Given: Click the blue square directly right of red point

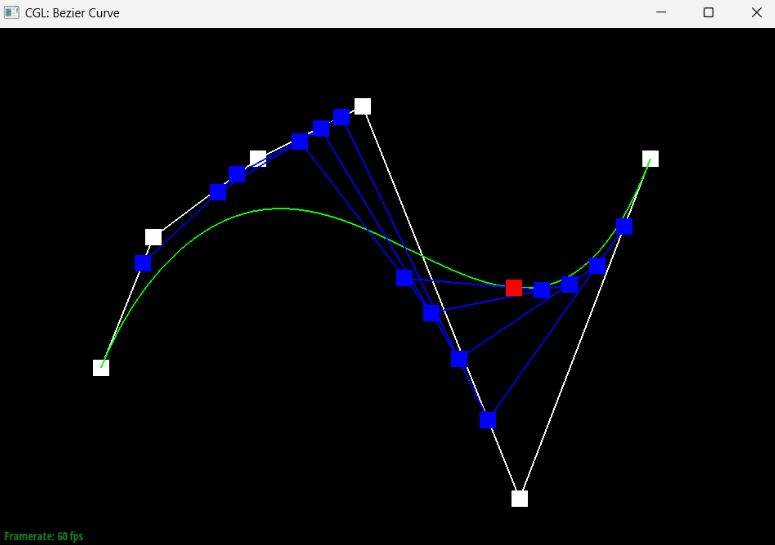Looking at the screenshot, I should 541,290.
